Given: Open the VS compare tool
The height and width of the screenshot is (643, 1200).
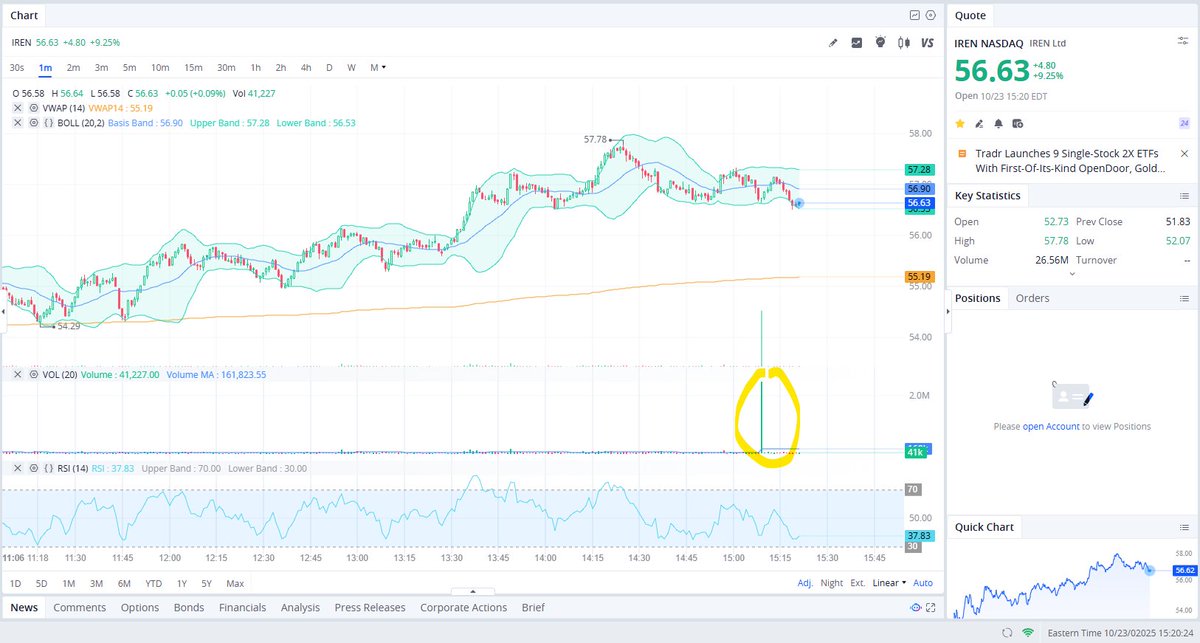Looking at the screenshot, I should [x=927, y=42].
